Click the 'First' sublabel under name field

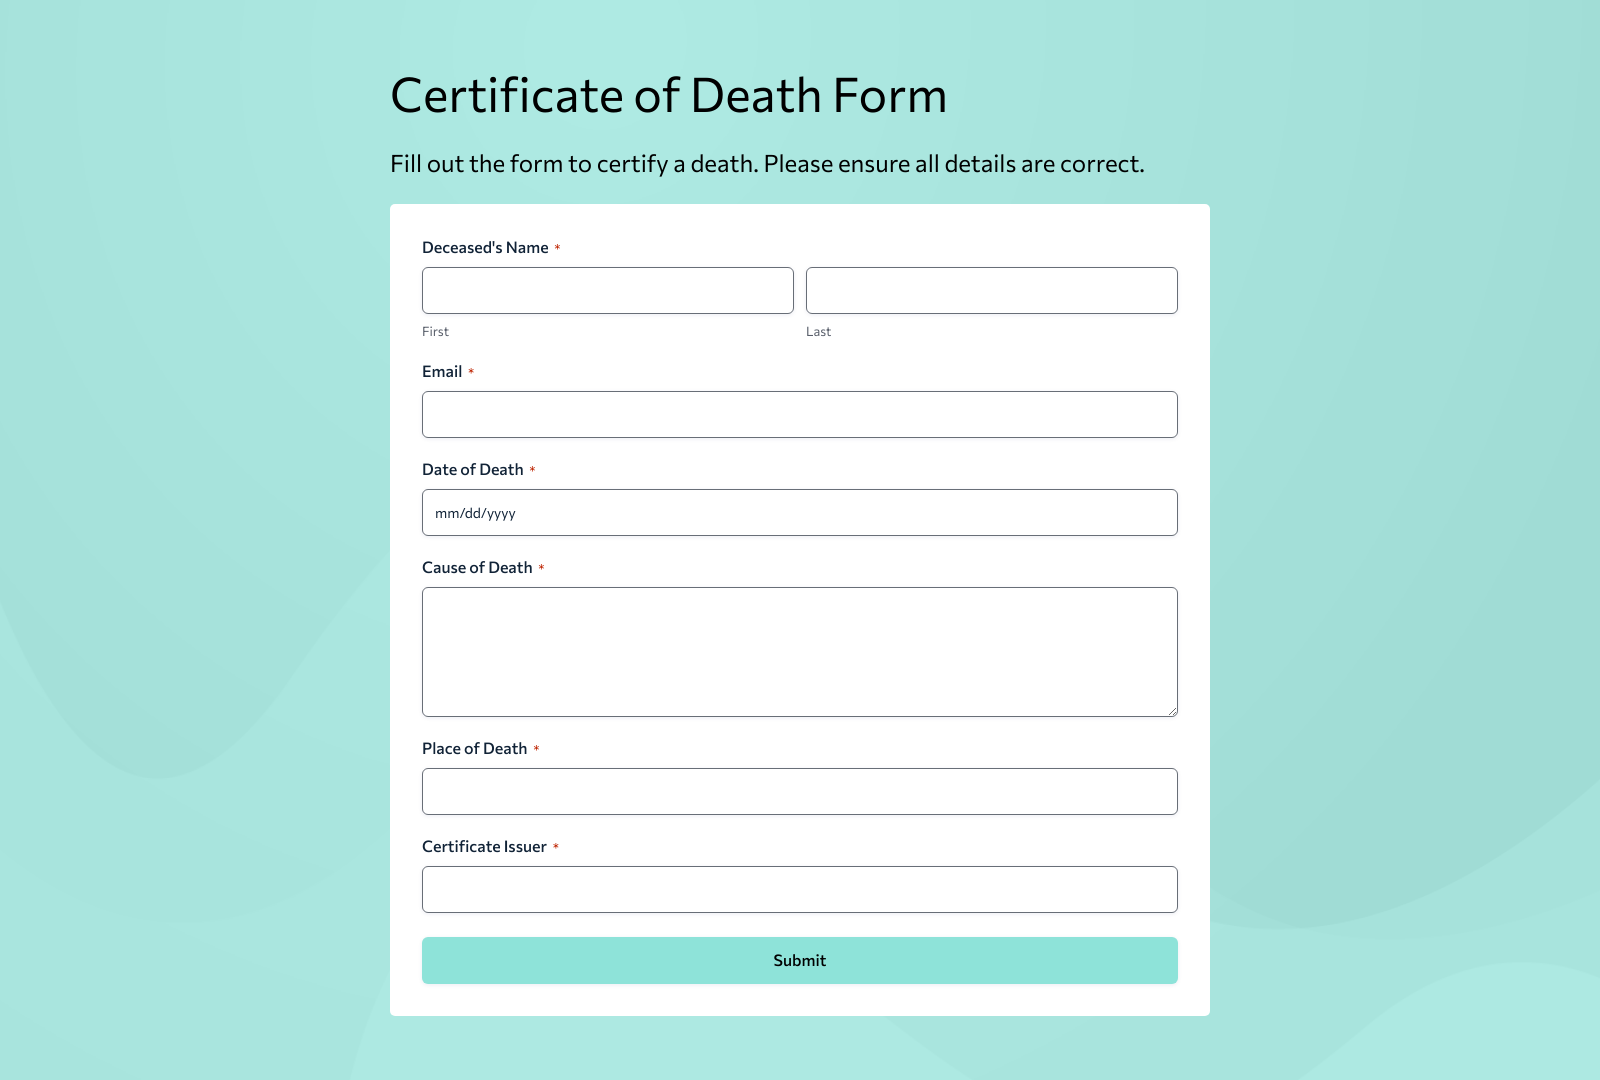tap(435, 331)
